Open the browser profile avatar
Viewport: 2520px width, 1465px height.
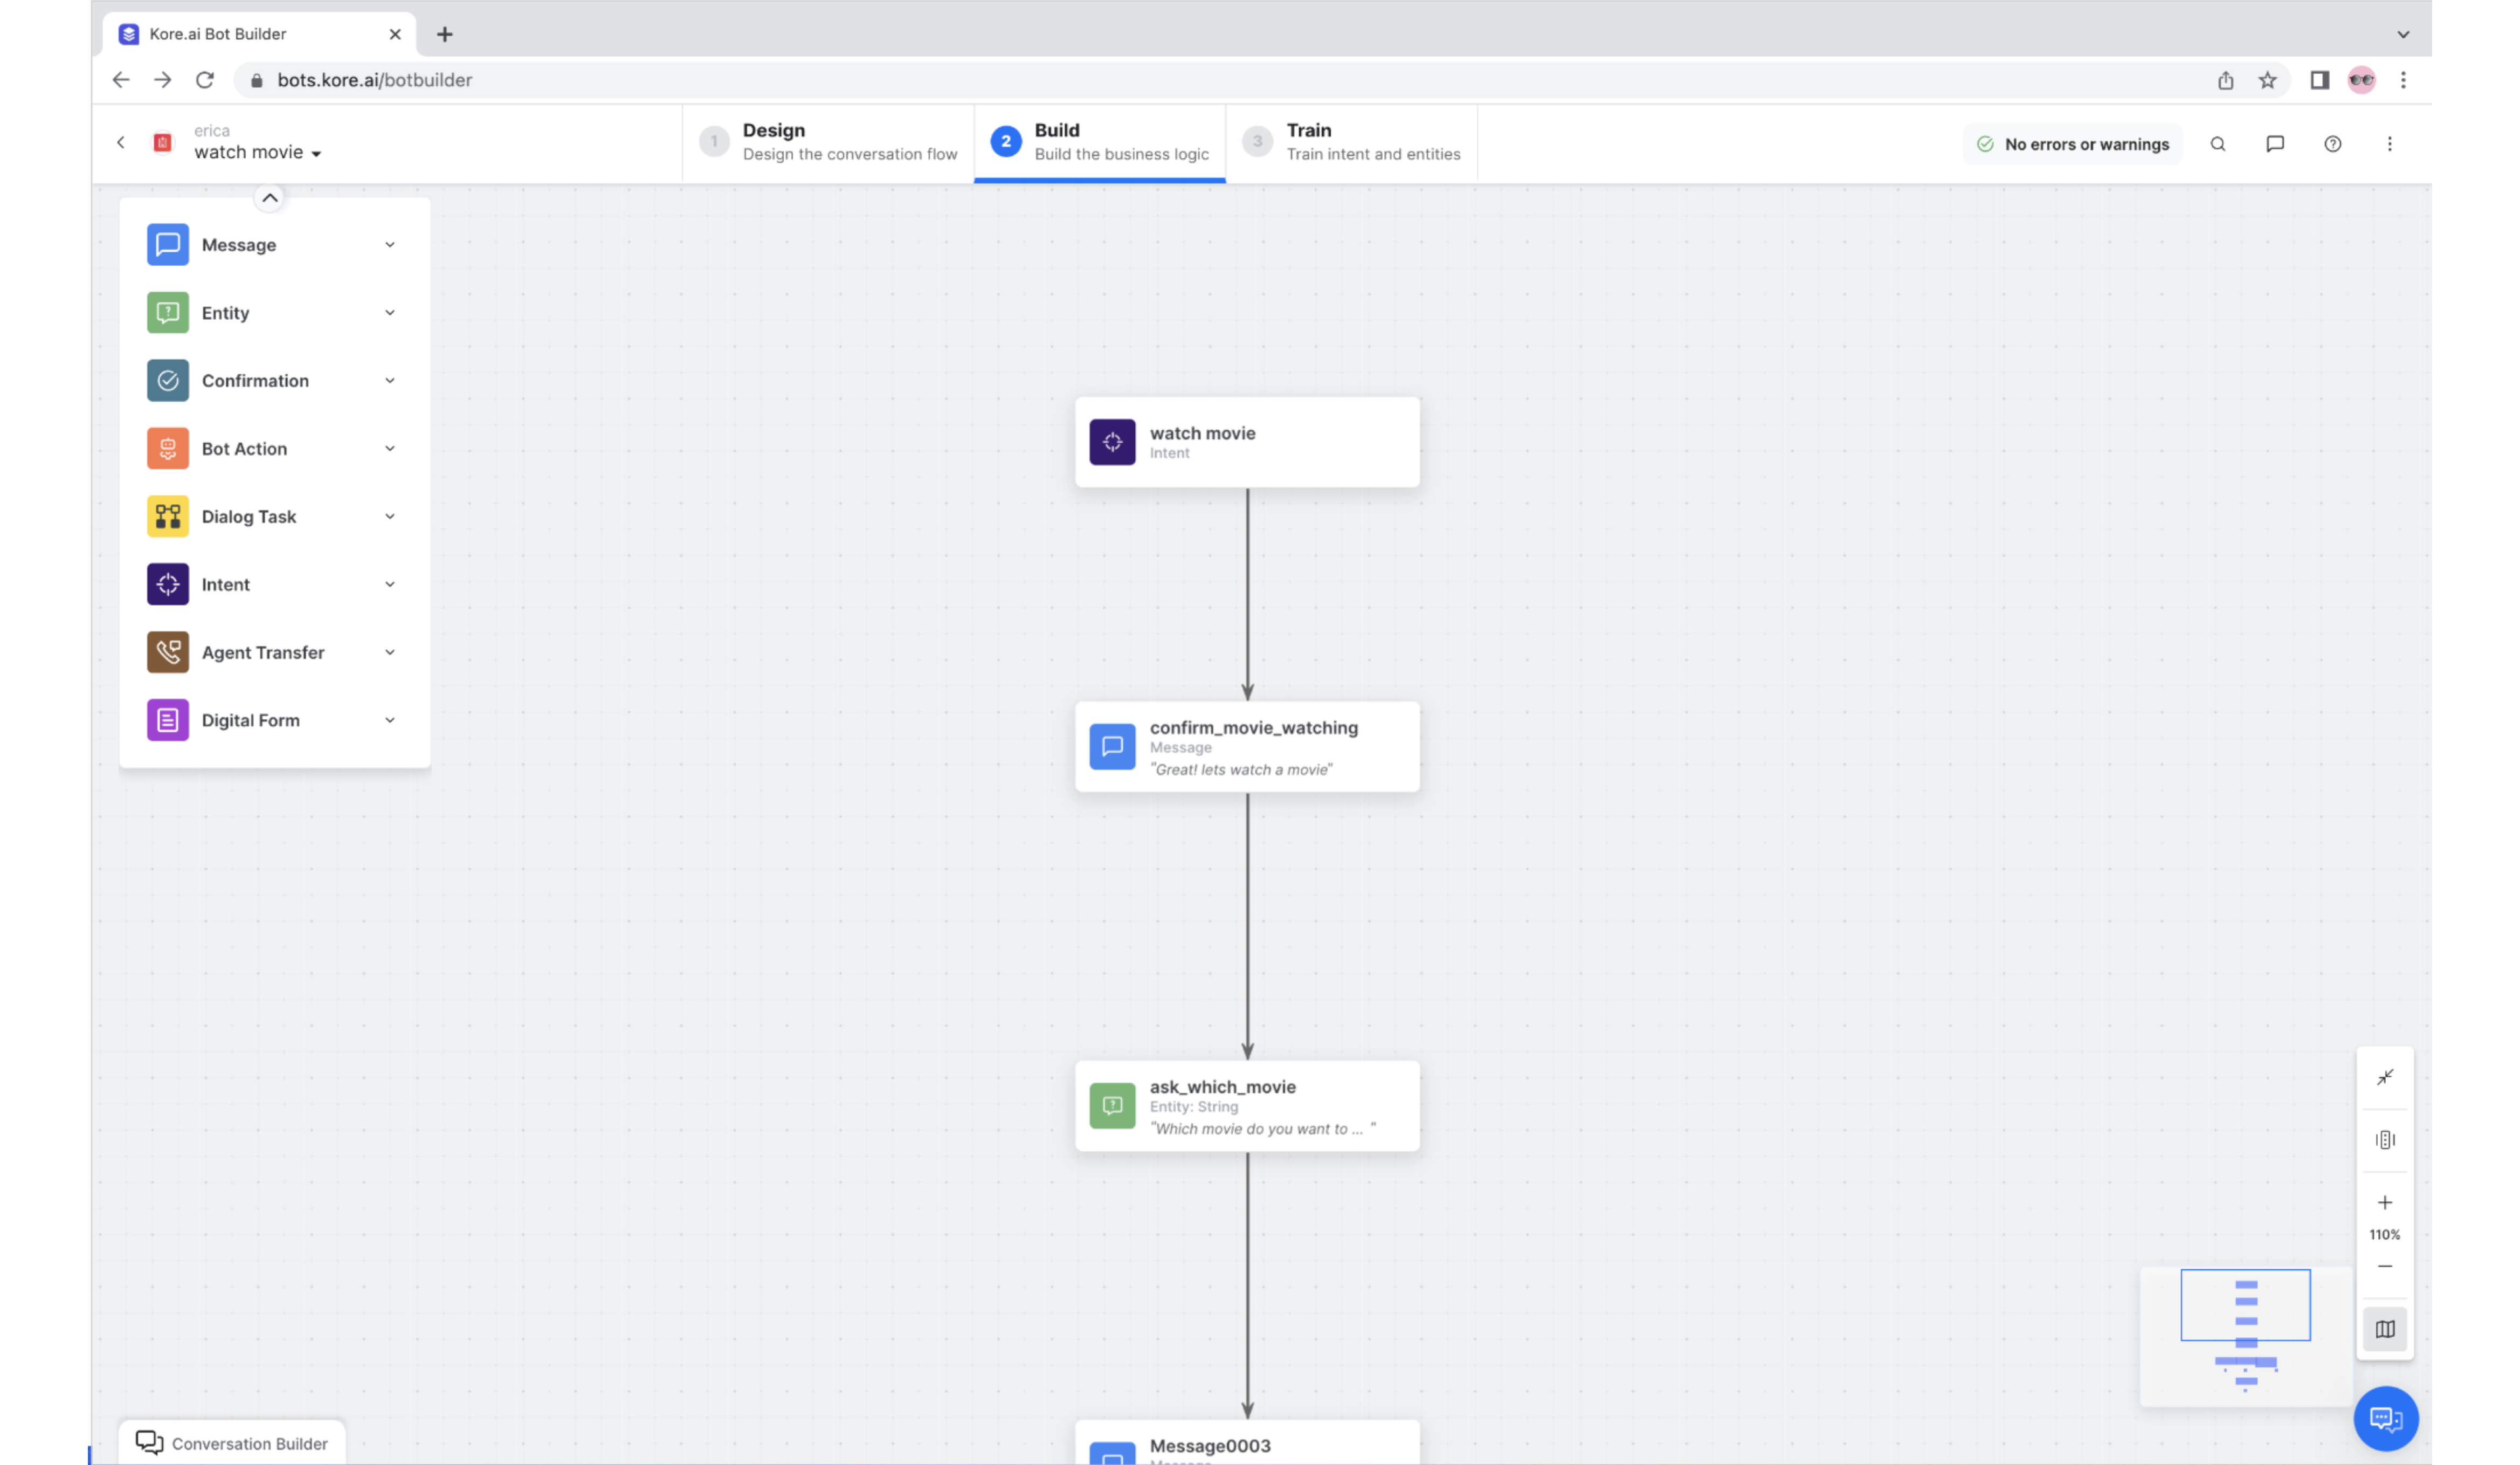(x=2362, y=80)
